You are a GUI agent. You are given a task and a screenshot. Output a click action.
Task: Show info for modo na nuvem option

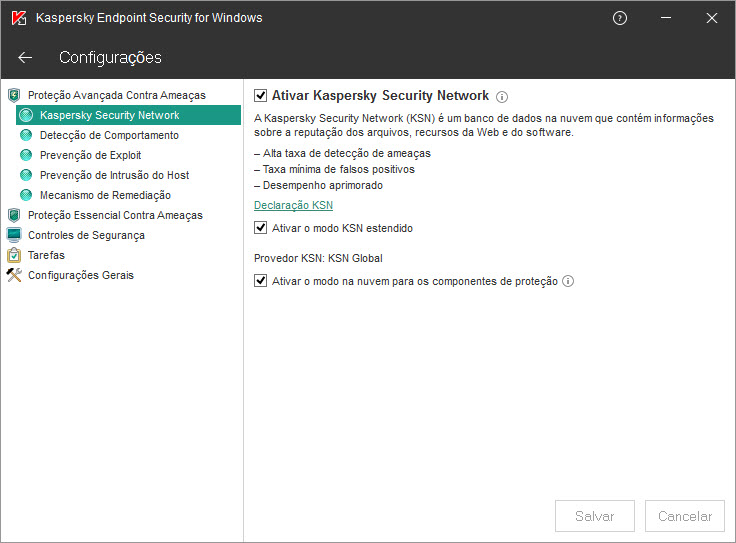tap(568, 281)
